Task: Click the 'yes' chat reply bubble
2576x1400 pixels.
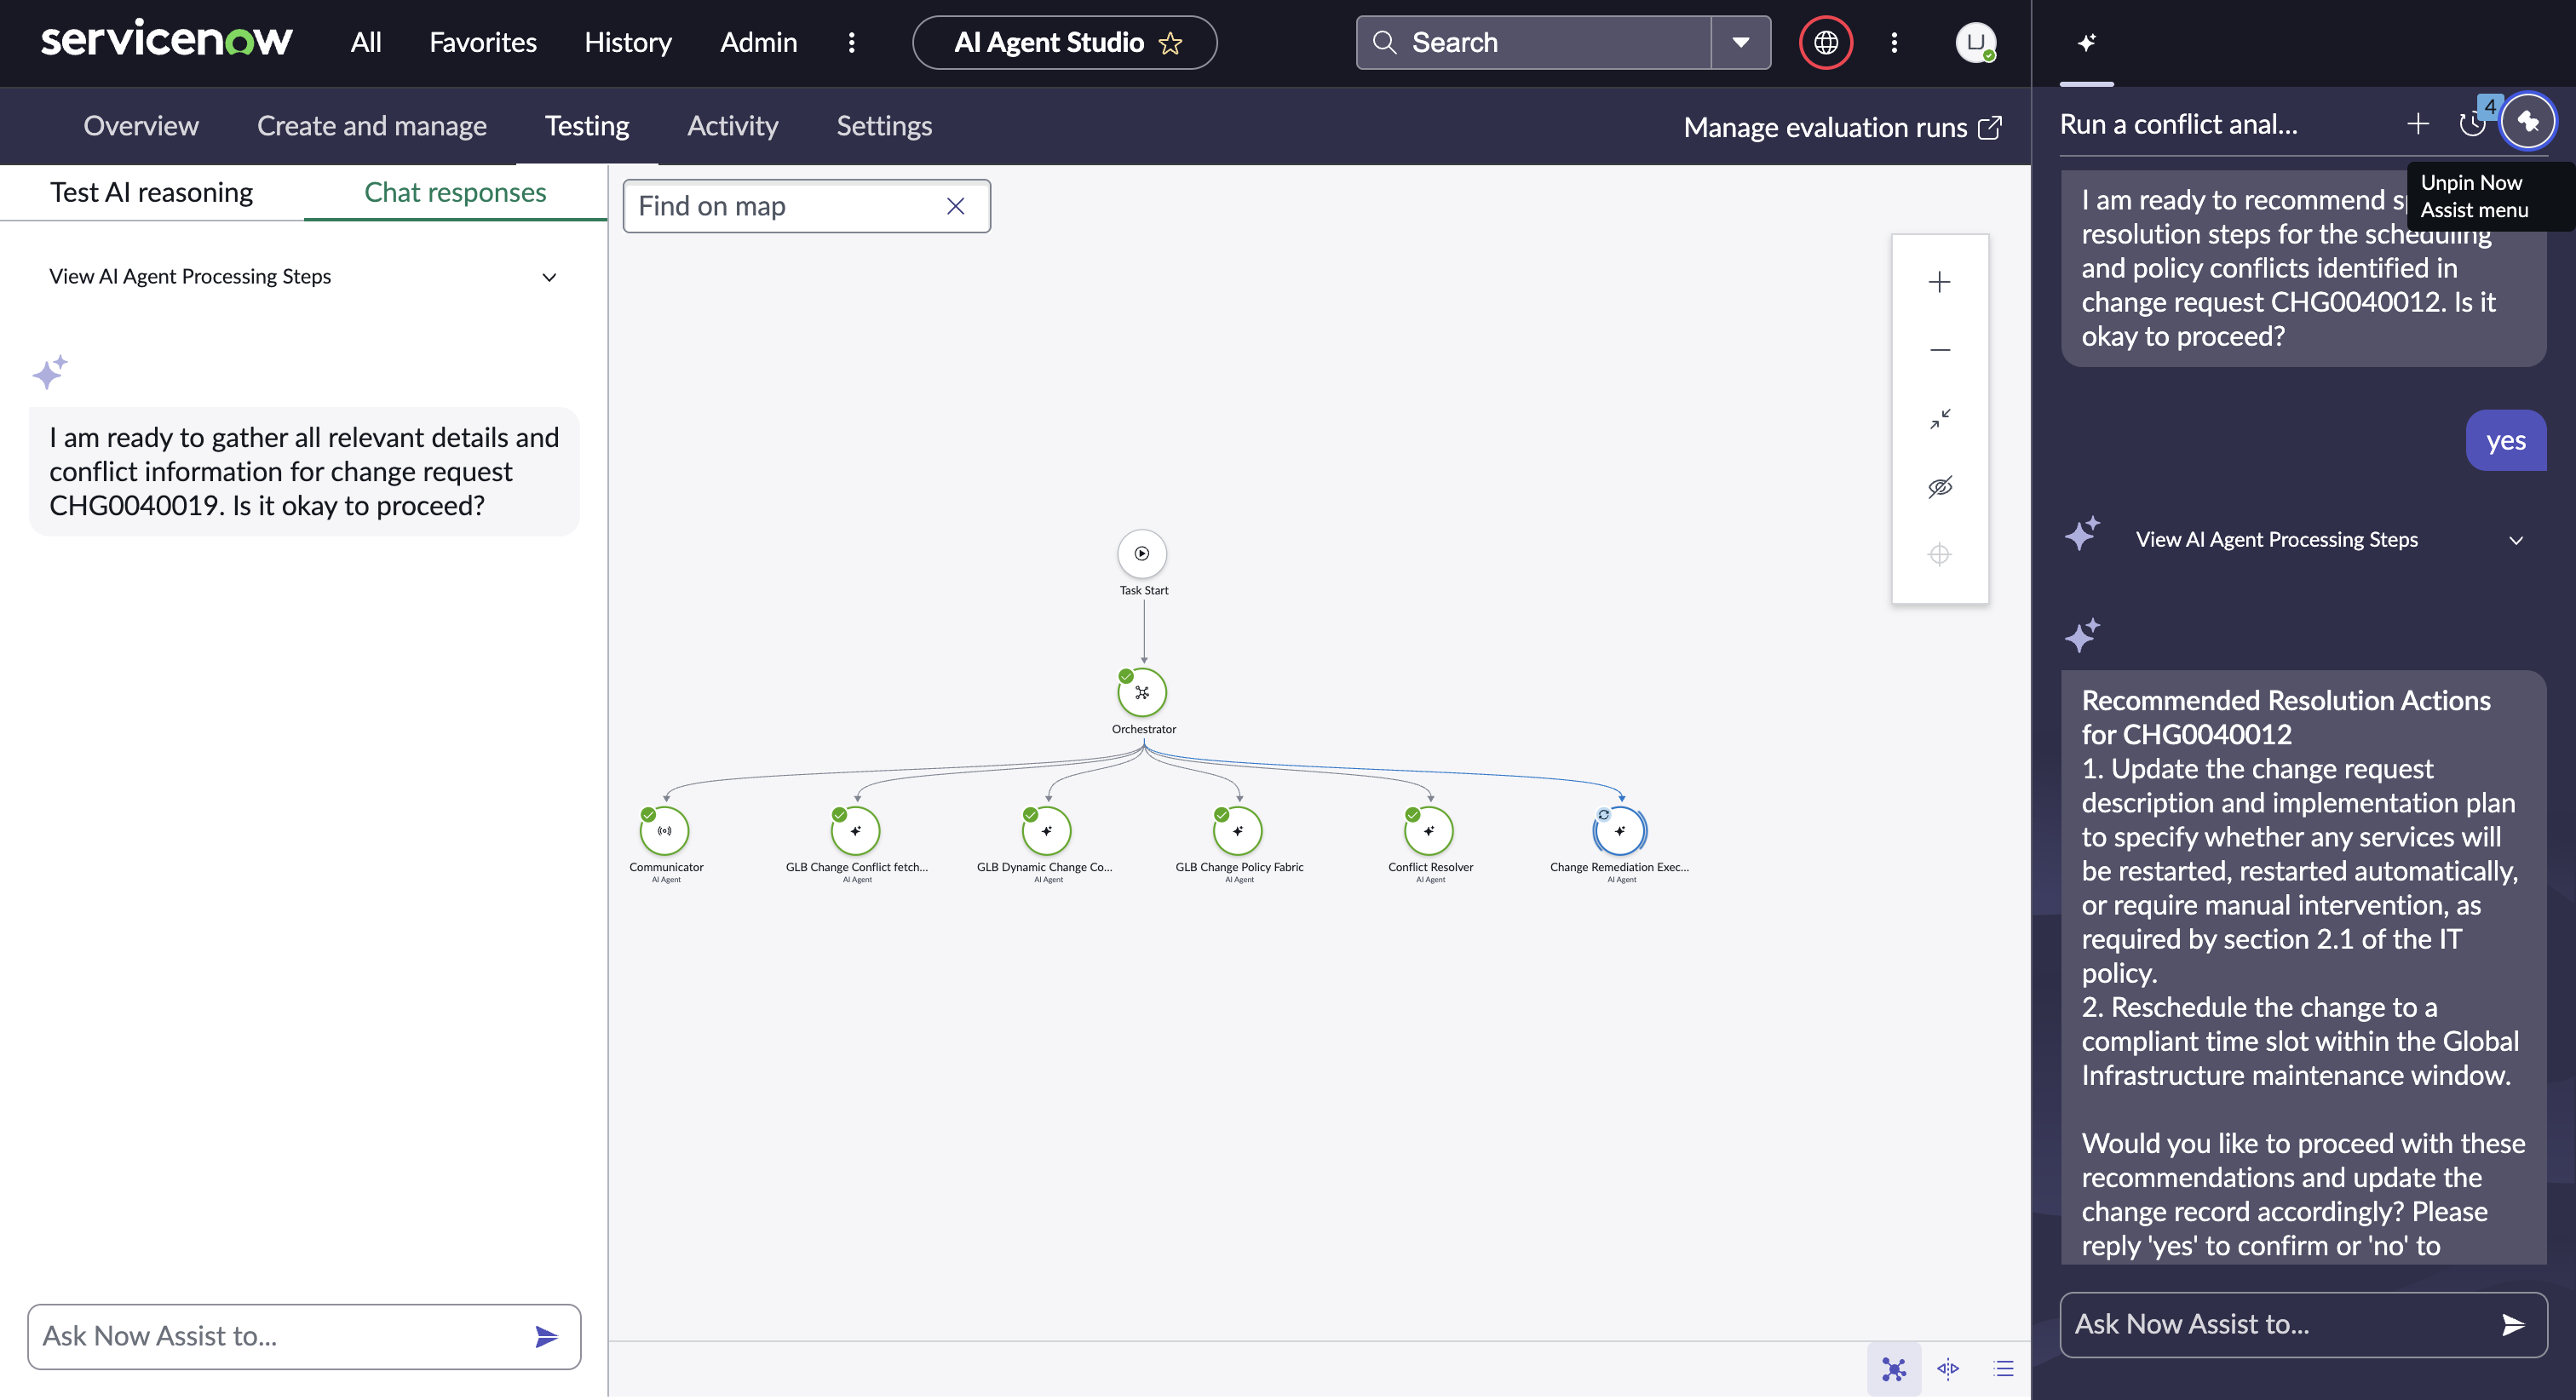Action: [x=2505, y=441]
